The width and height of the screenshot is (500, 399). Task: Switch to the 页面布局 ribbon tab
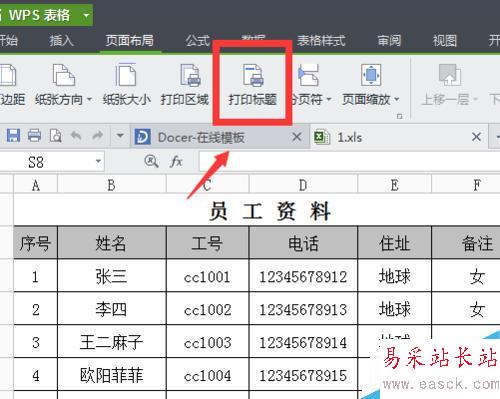(129, 41)
